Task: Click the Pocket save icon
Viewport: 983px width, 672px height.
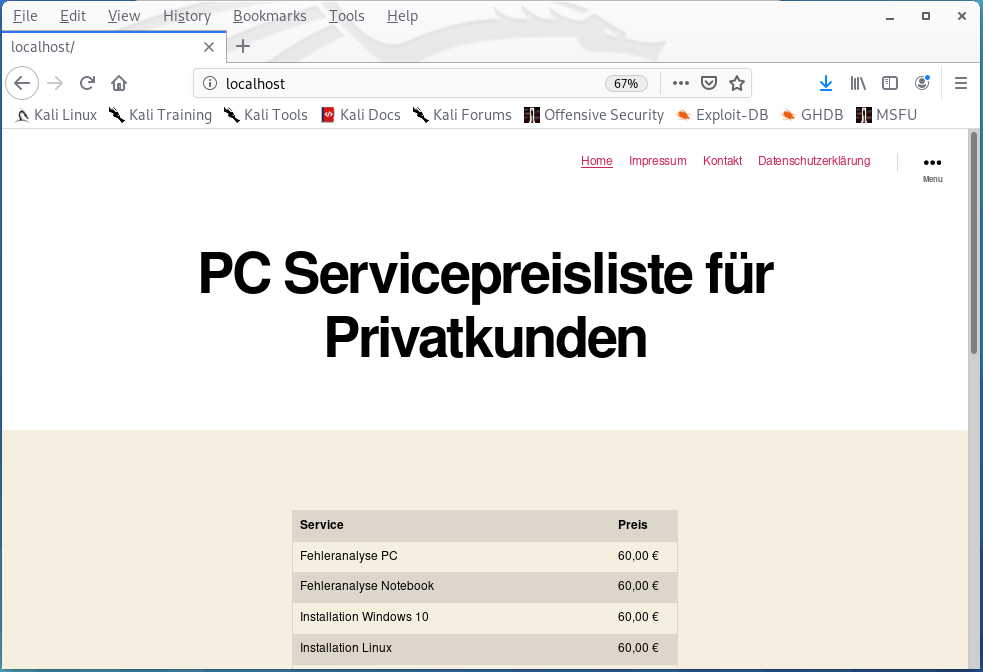Action: coord(710,83)
